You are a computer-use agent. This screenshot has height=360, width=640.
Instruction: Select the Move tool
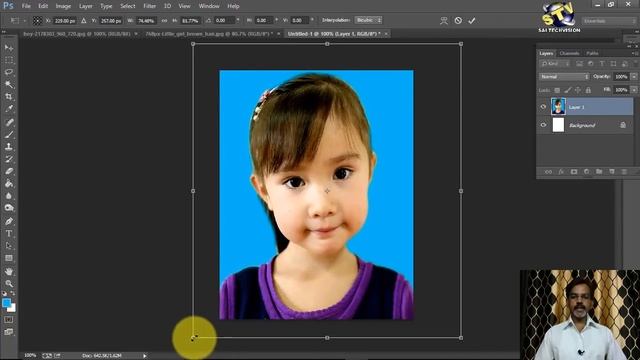(x=9, y=48)
